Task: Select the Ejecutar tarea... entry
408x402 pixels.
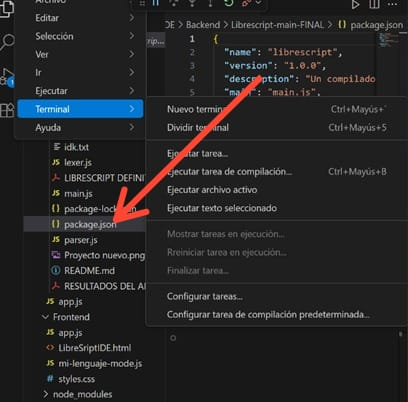Action: (277, 154)
